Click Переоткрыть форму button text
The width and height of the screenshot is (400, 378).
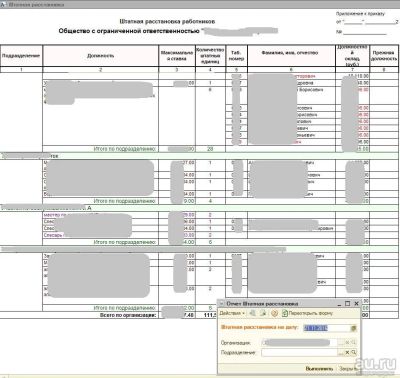tap(311, 313)
